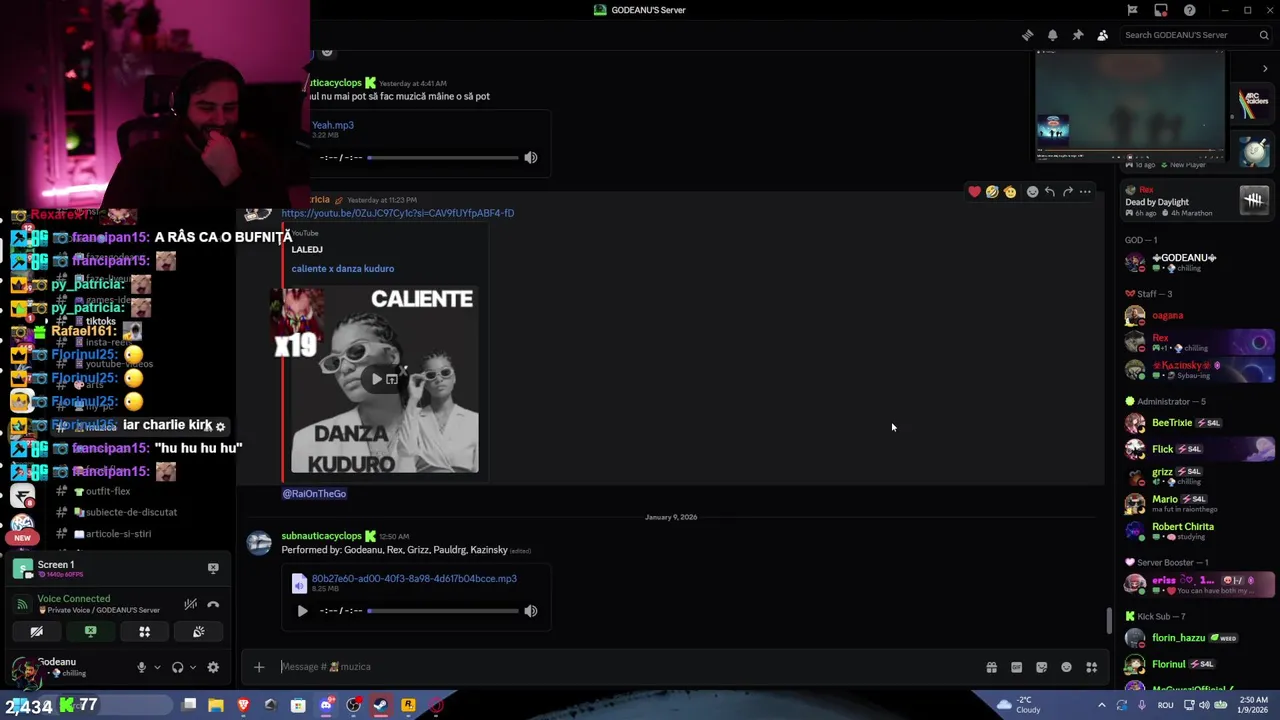Mute the Yeah.mp3 audio volume icon
This screenshot has width=1280, height=720.
pyautogui.click(x=531, y=157)
